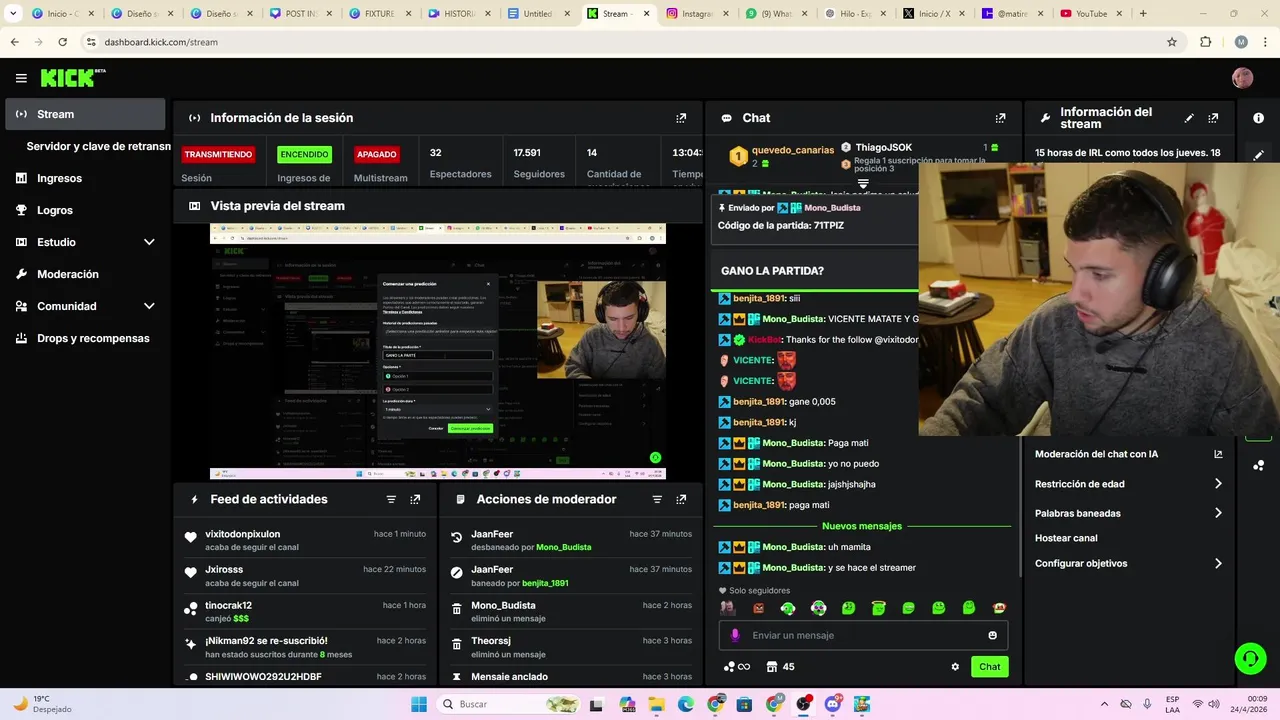Viewport: 1280px width, 720px height.
Task: Pop out the Acciones de moderador panel
Action: [681, 499]
